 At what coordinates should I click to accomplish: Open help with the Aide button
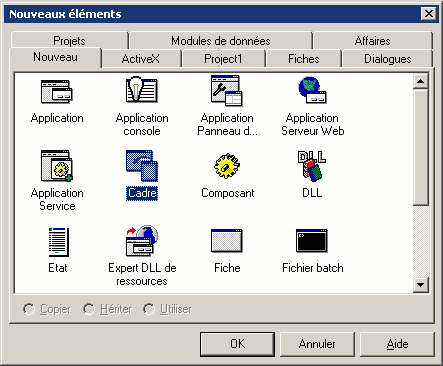point(397,344)
